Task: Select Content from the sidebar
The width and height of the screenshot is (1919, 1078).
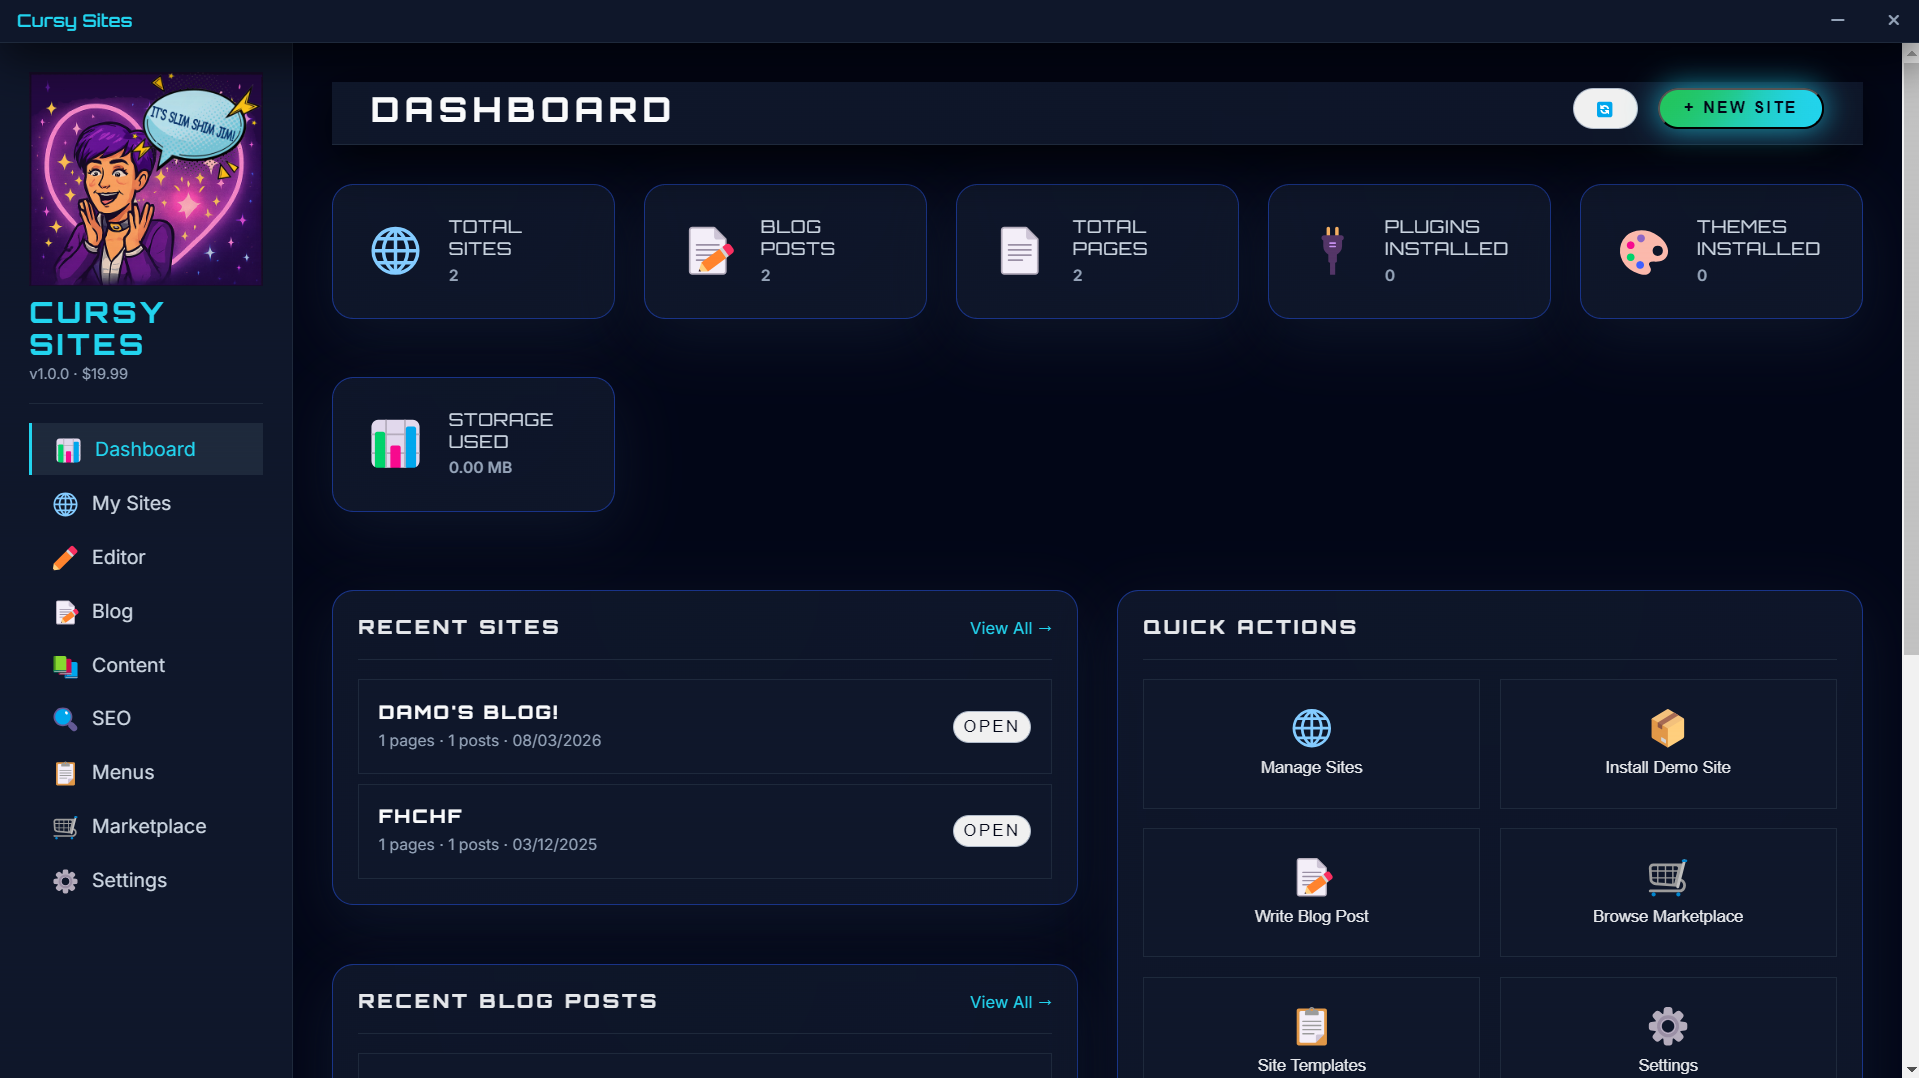Action: pos(128,665)
